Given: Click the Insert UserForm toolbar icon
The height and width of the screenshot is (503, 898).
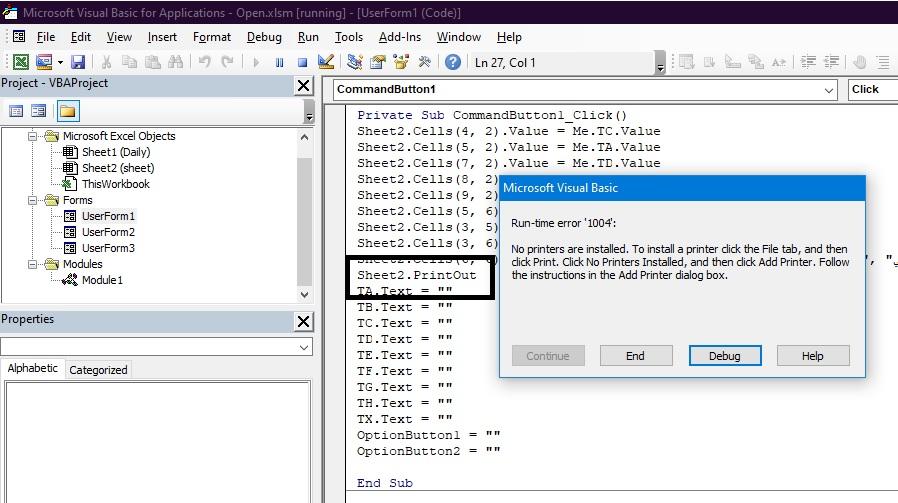Looking at the screenshot, I should pyautogui.click(x=44, y=62).
